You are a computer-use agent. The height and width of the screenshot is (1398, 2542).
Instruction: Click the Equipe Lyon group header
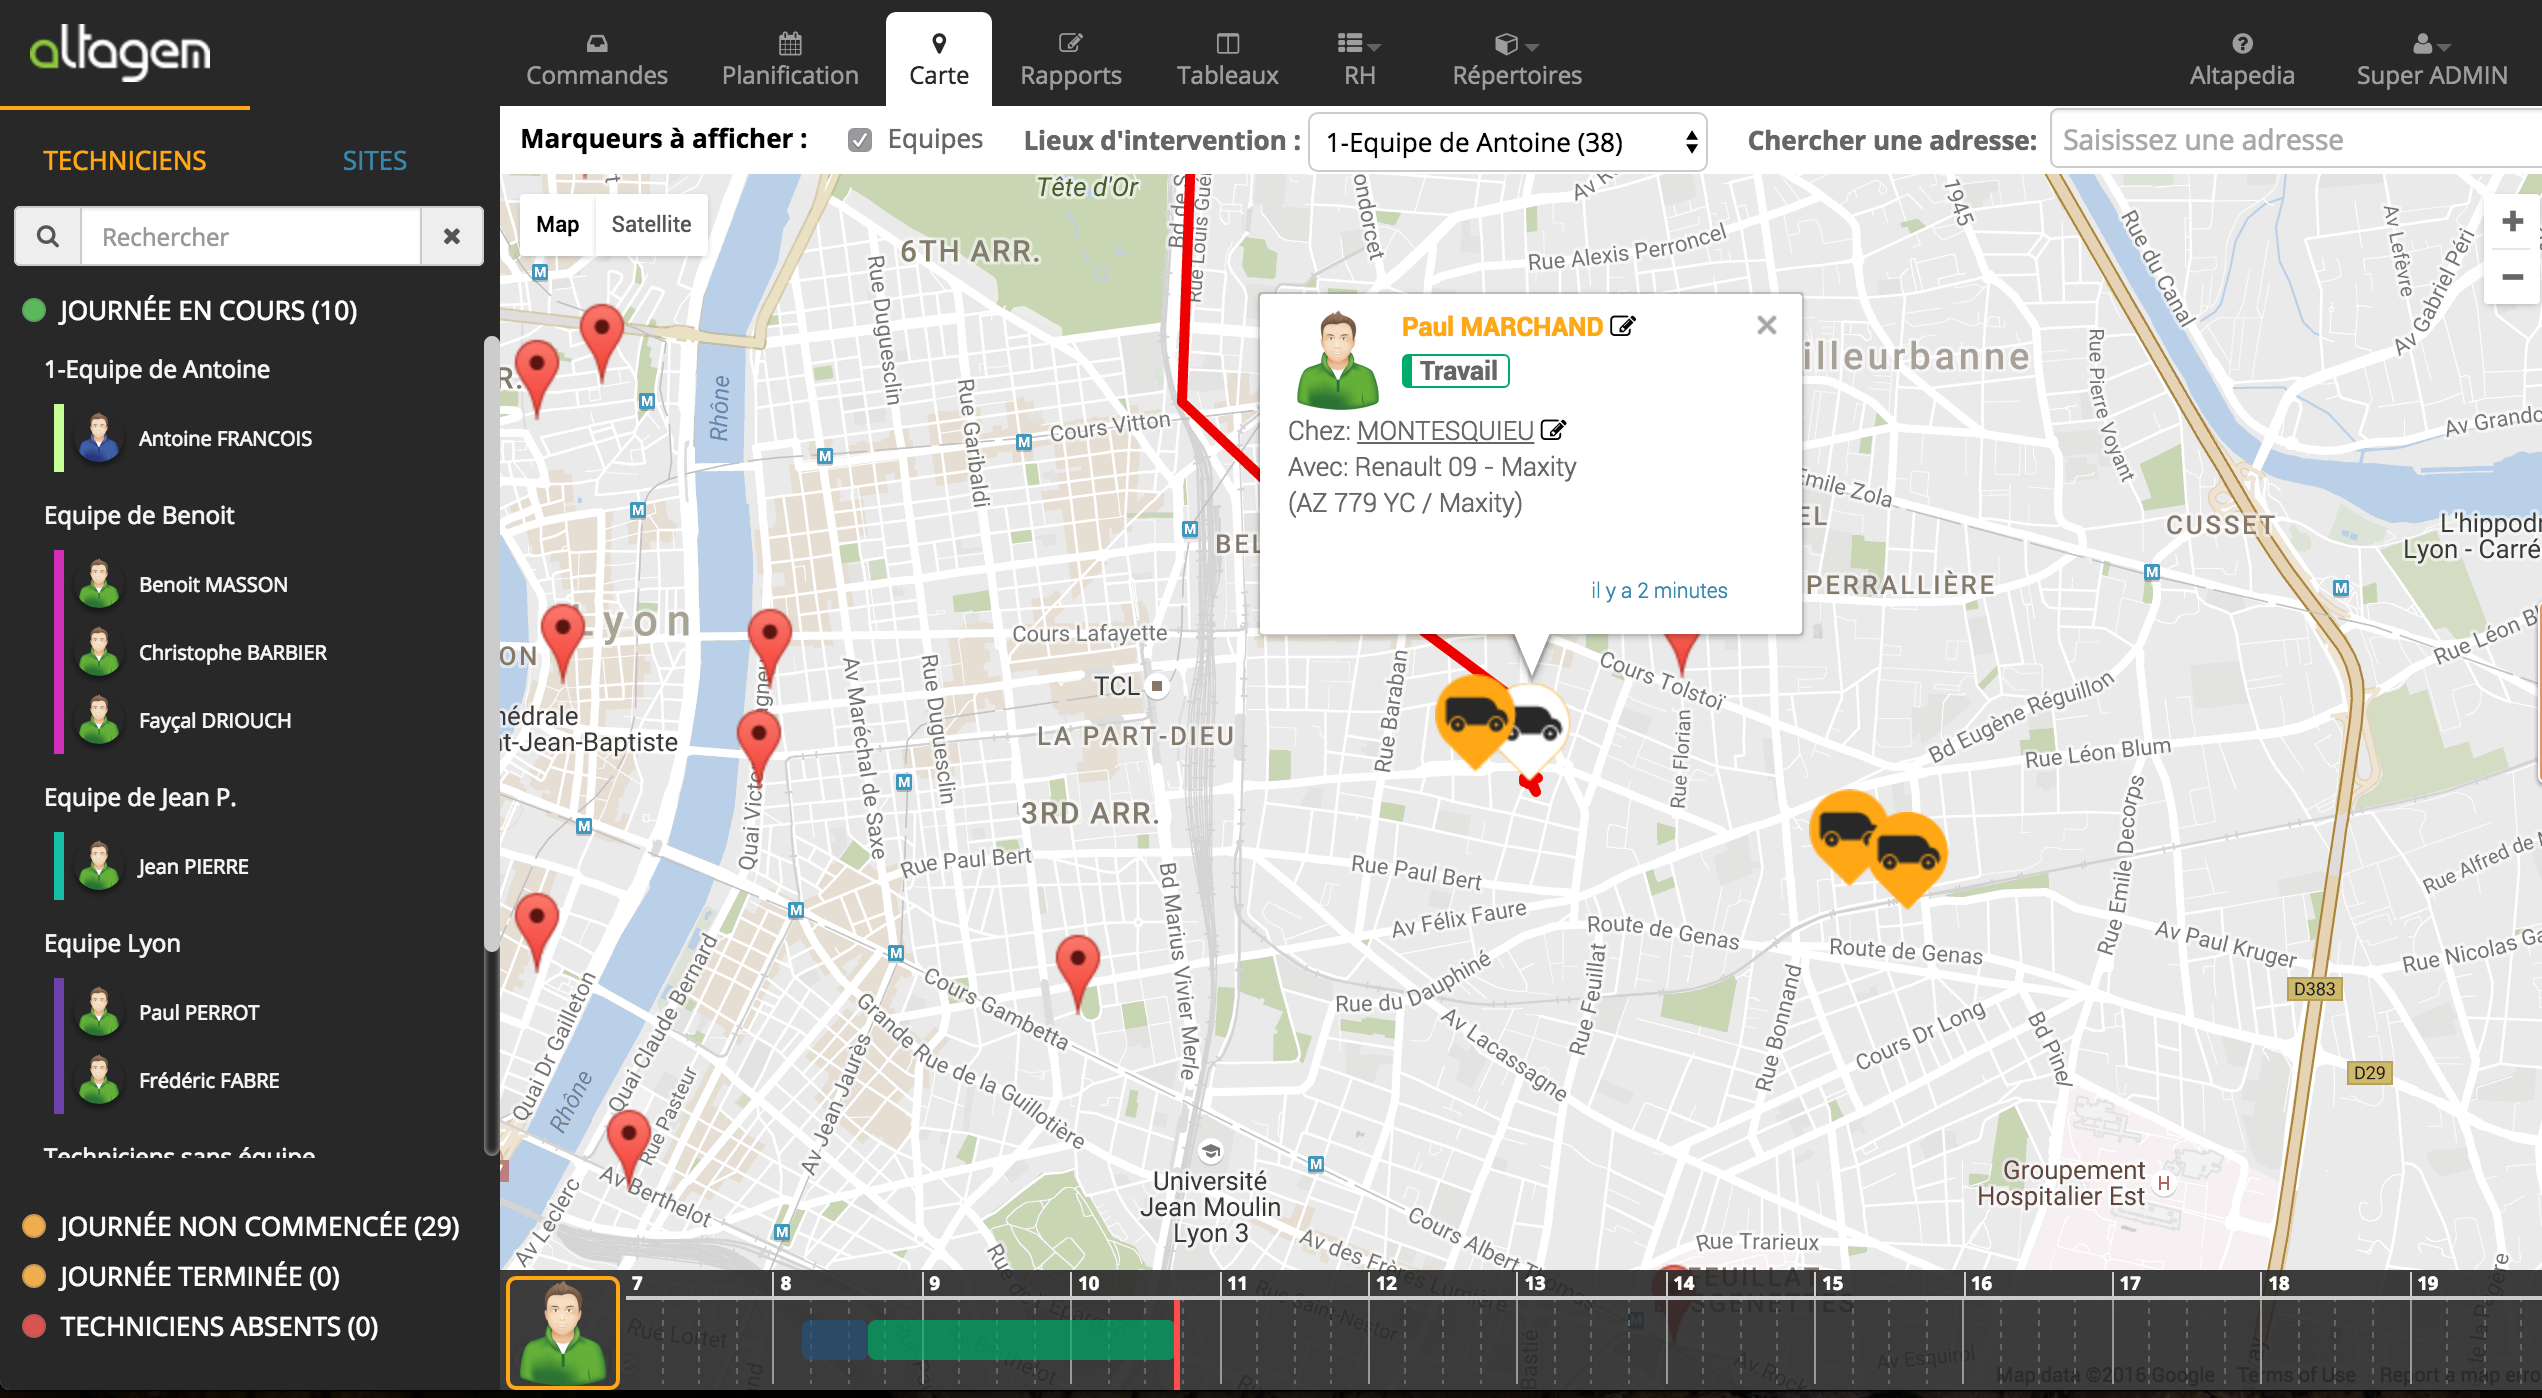(112, 943)
